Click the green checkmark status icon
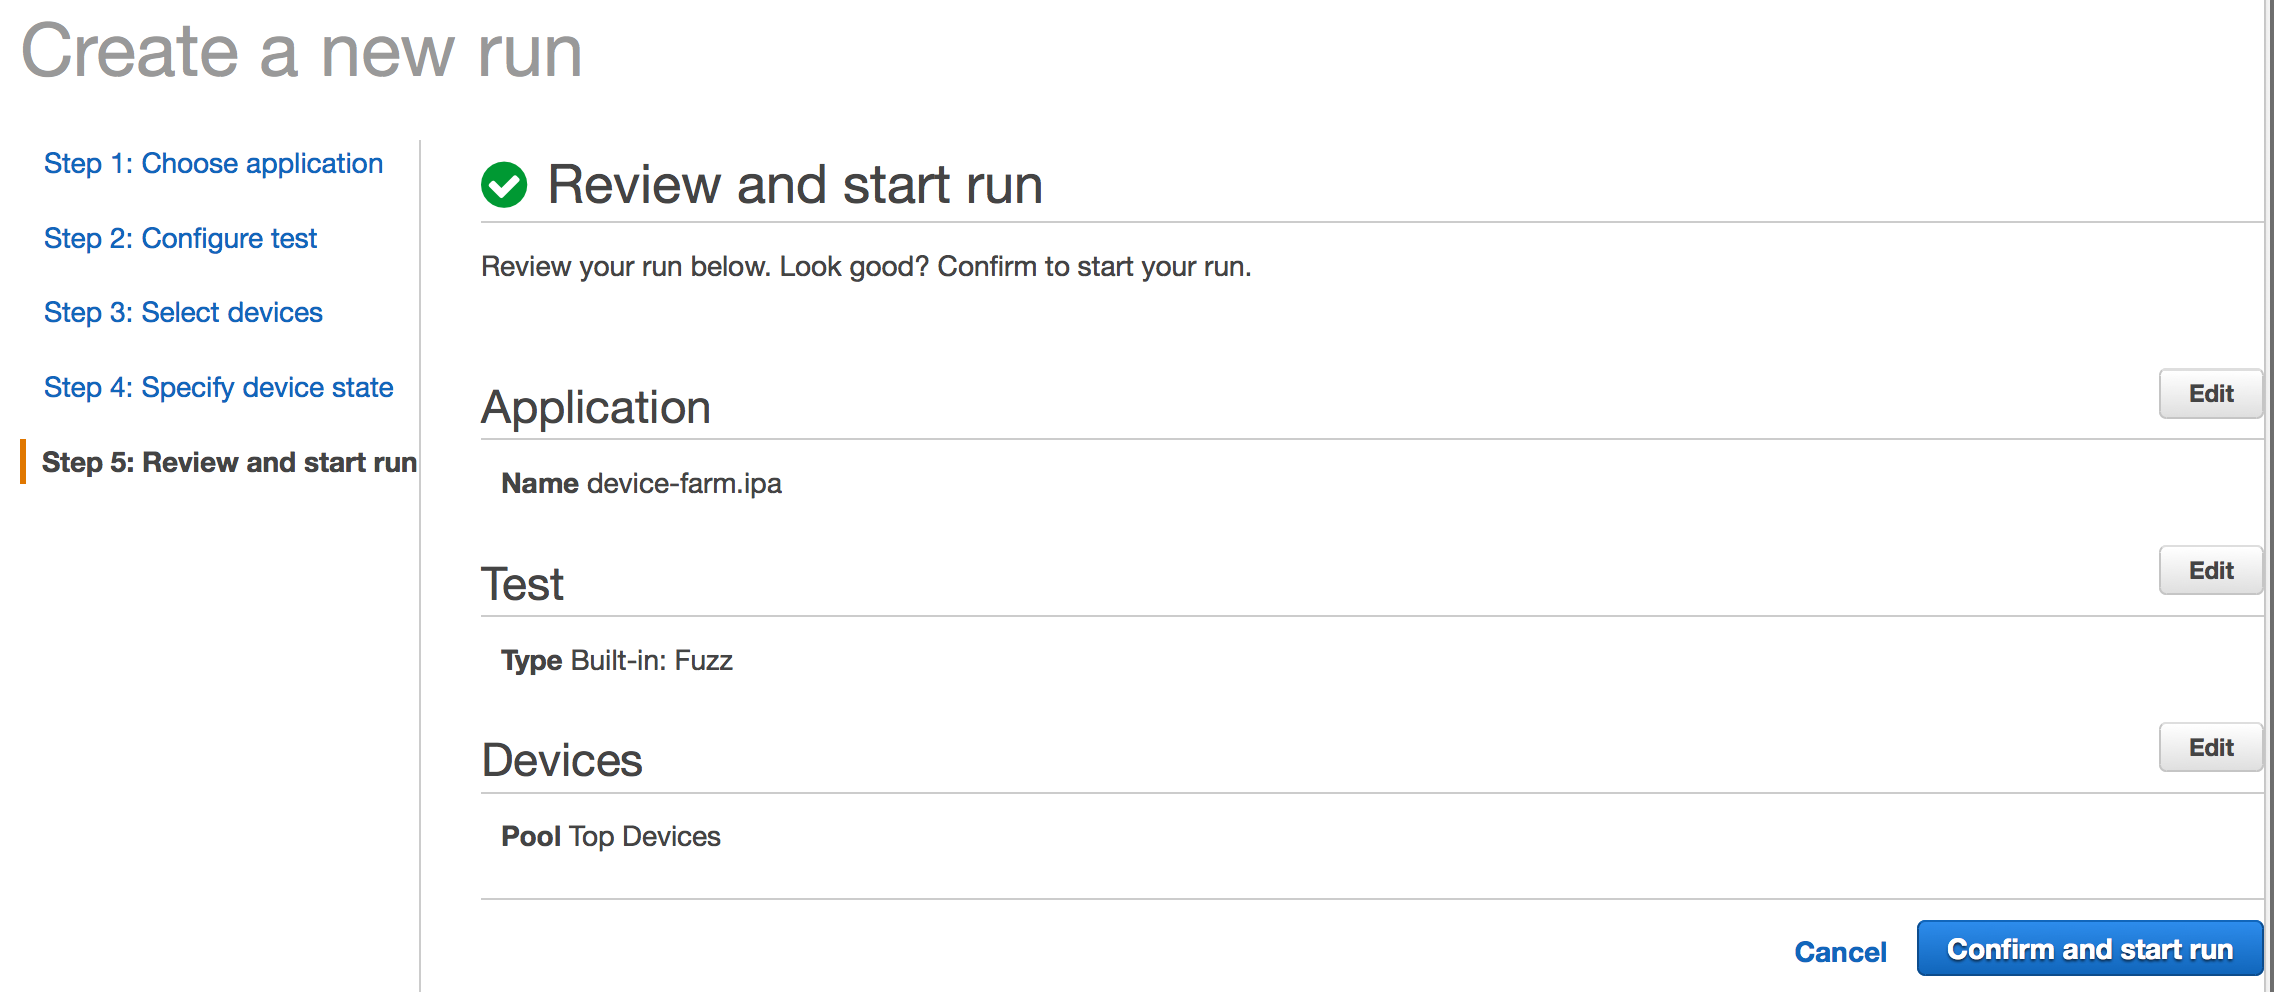Screen dimensions: 2274x992 click(504, 185)
